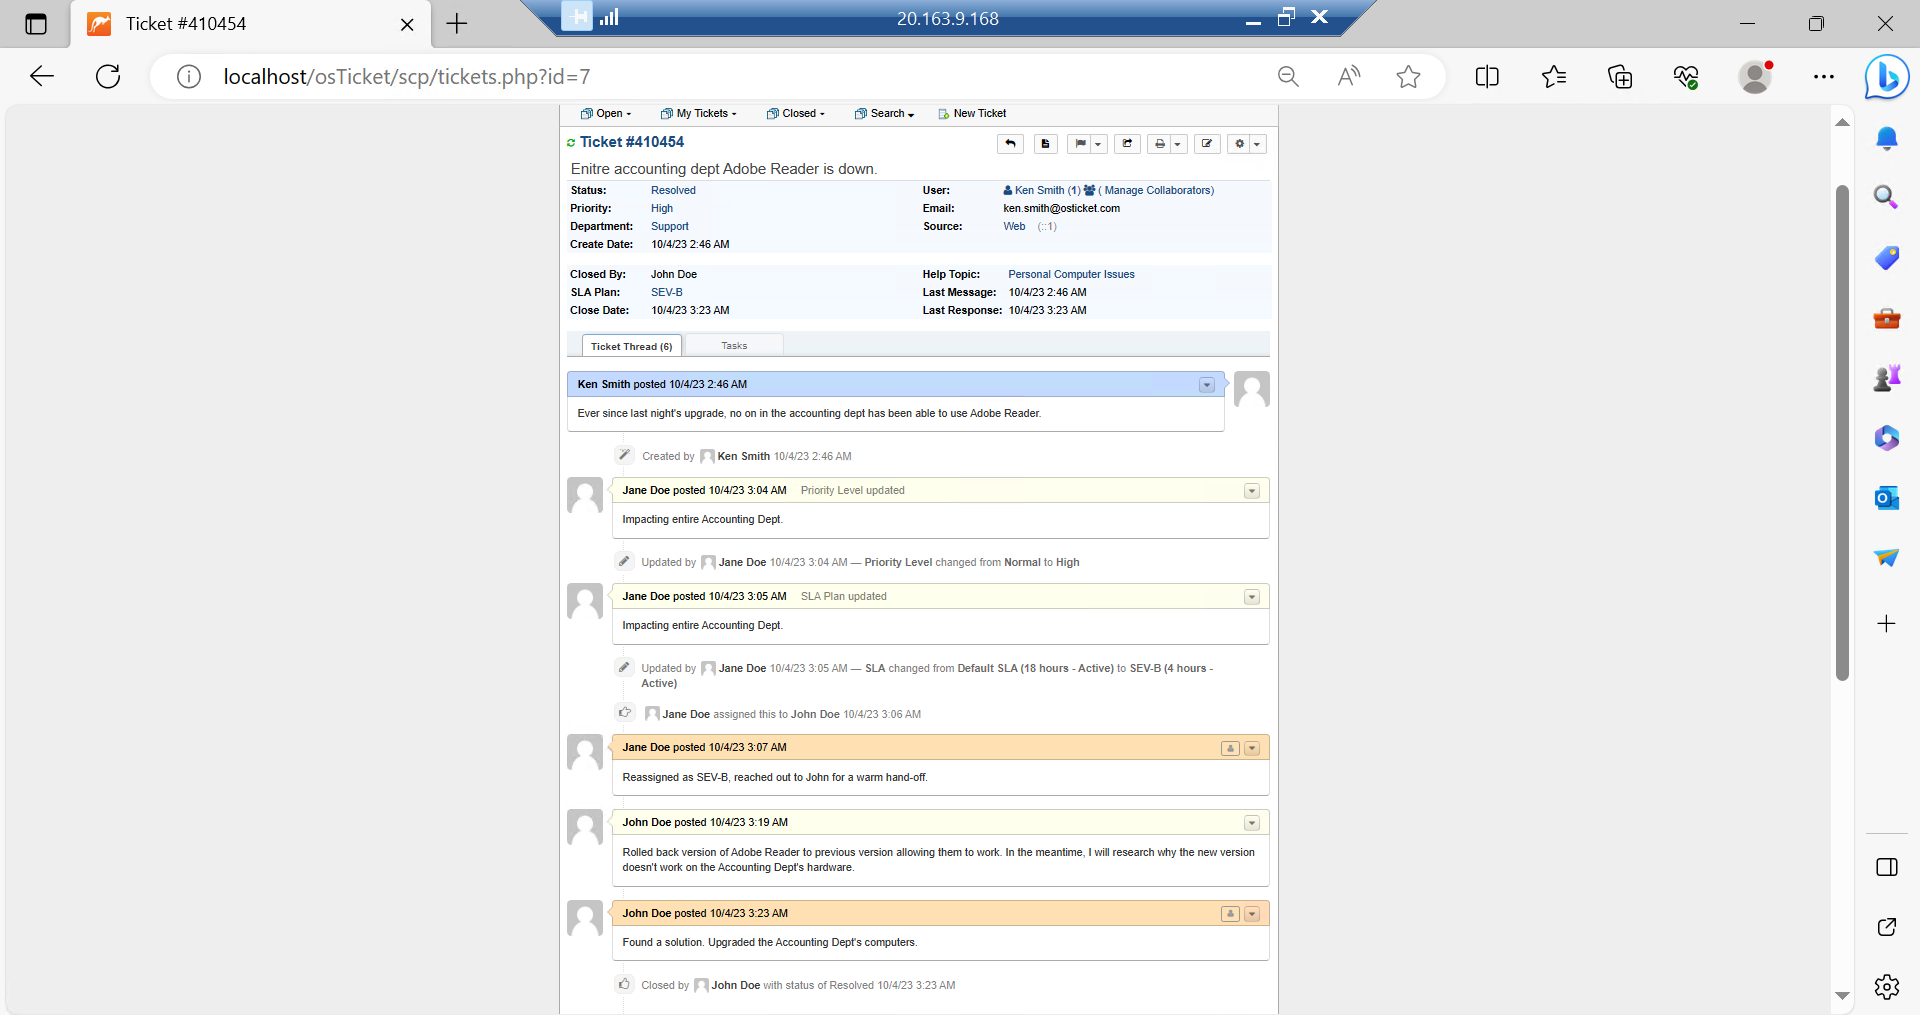The image size is (1920, 1015).
Task: Expand the dropdown on Ken Smith's post
Action: 1206,384
